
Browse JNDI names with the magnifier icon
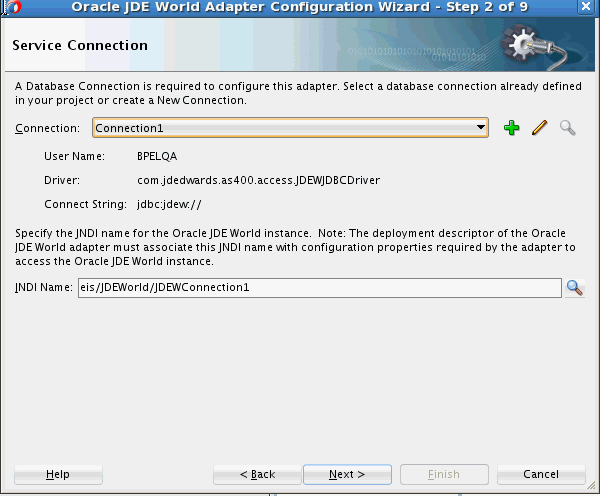click(574, 288)
